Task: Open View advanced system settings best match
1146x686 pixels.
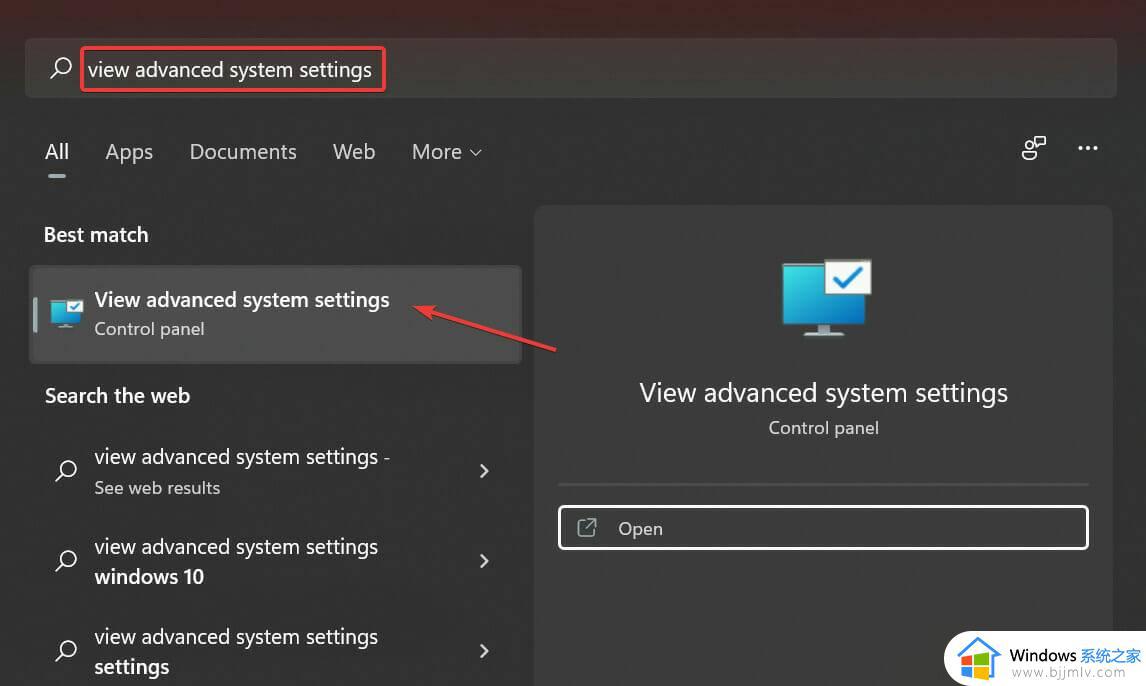Action: pyautogui.click(x=275, y=314)
